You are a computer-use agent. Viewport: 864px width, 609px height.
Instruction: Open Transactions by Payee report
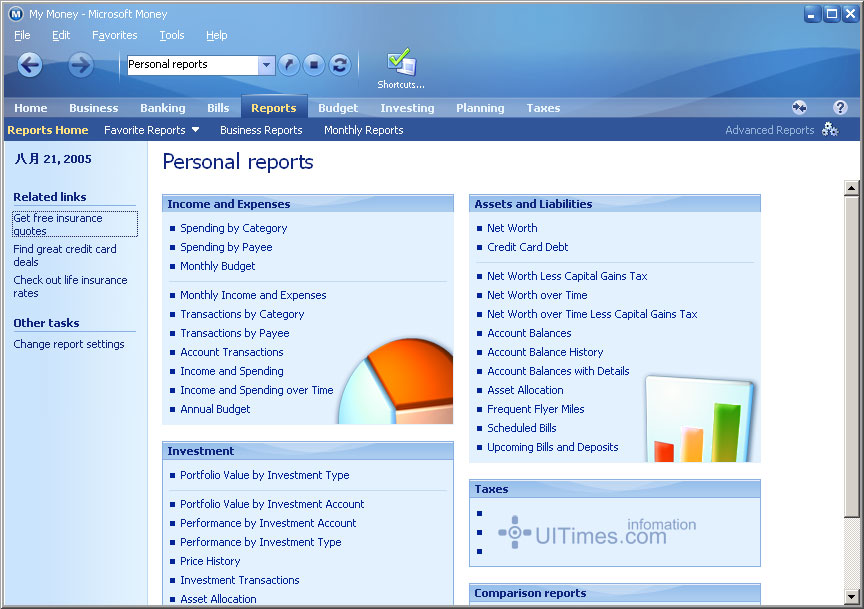coord(235,333)
